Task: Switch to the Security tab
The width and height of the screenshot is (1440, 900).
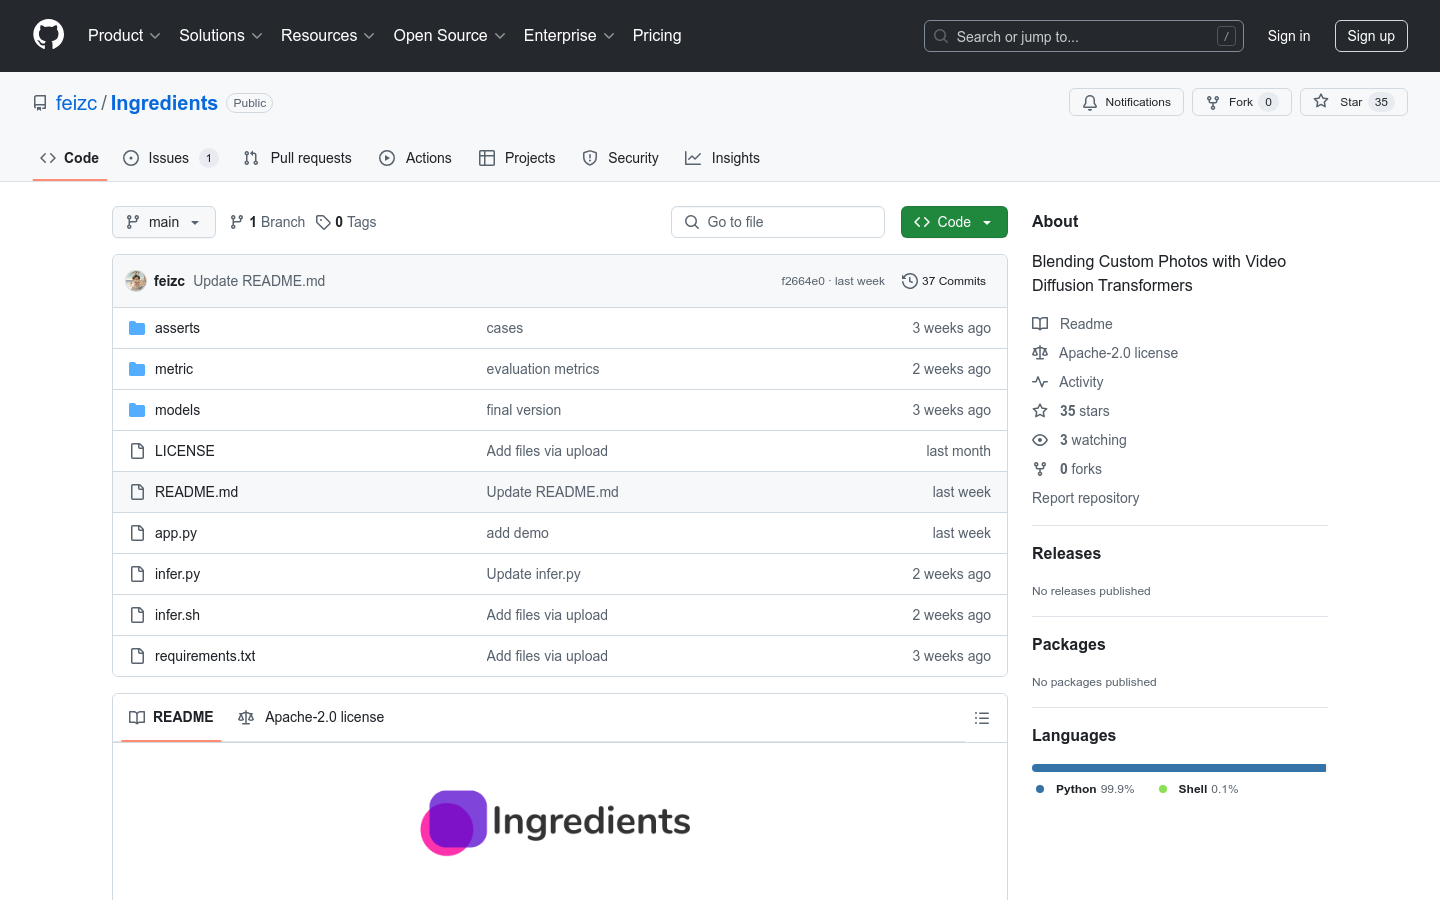Action: [x=620, y=158]
